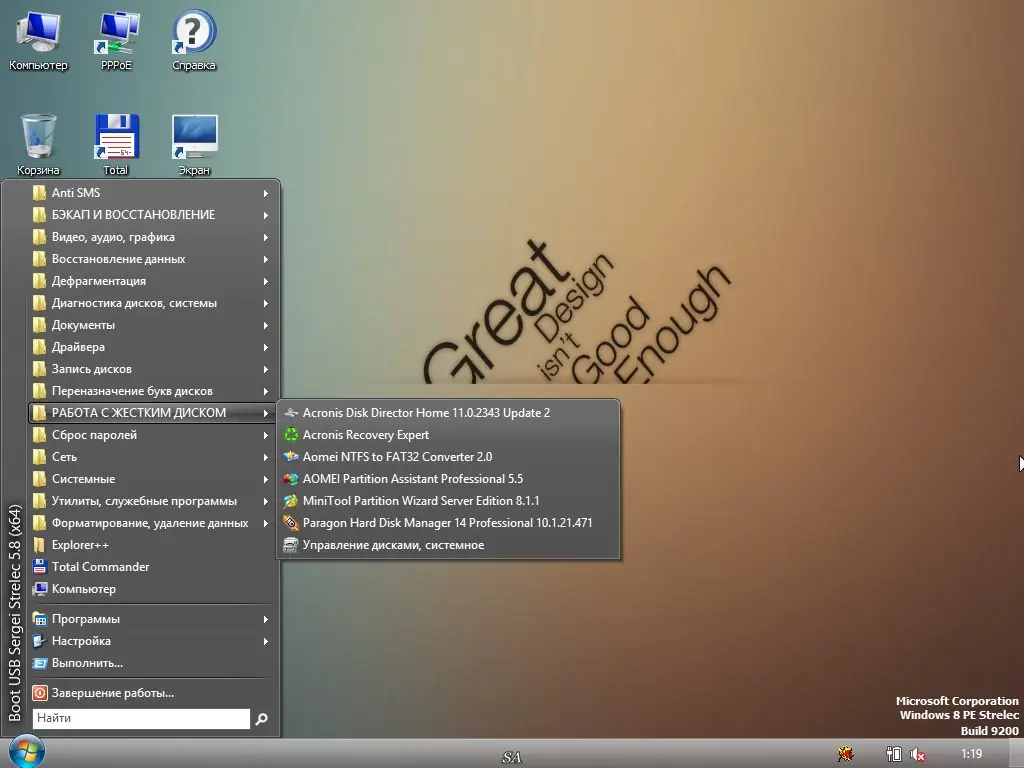This screenshot has height=768, width=1024.
Task: Click the Windows Start orb
Action: click(x=26, y=752)
